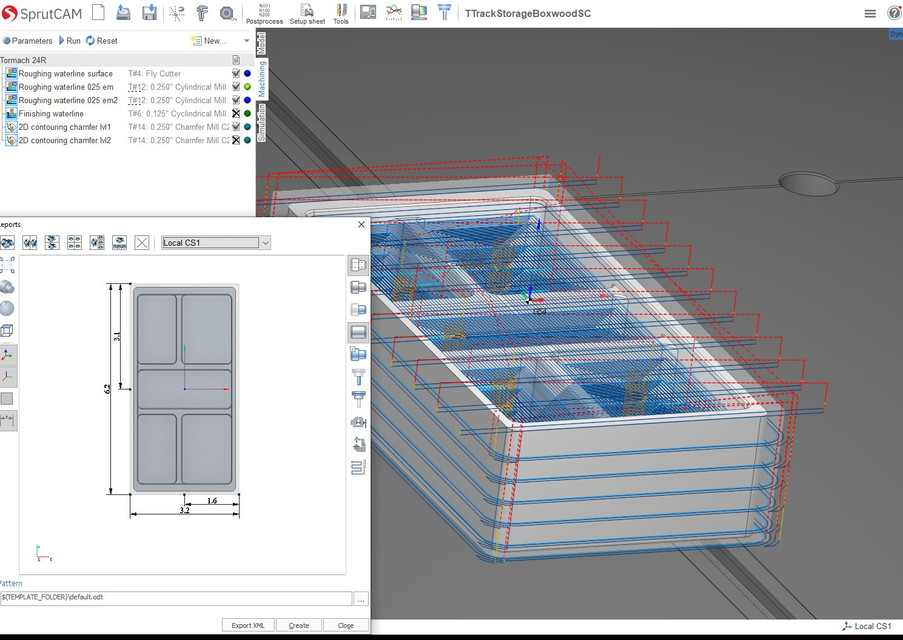Screen dimensions: 903x640
Task: Click the machine simulation icon
Action: [368, 12]
